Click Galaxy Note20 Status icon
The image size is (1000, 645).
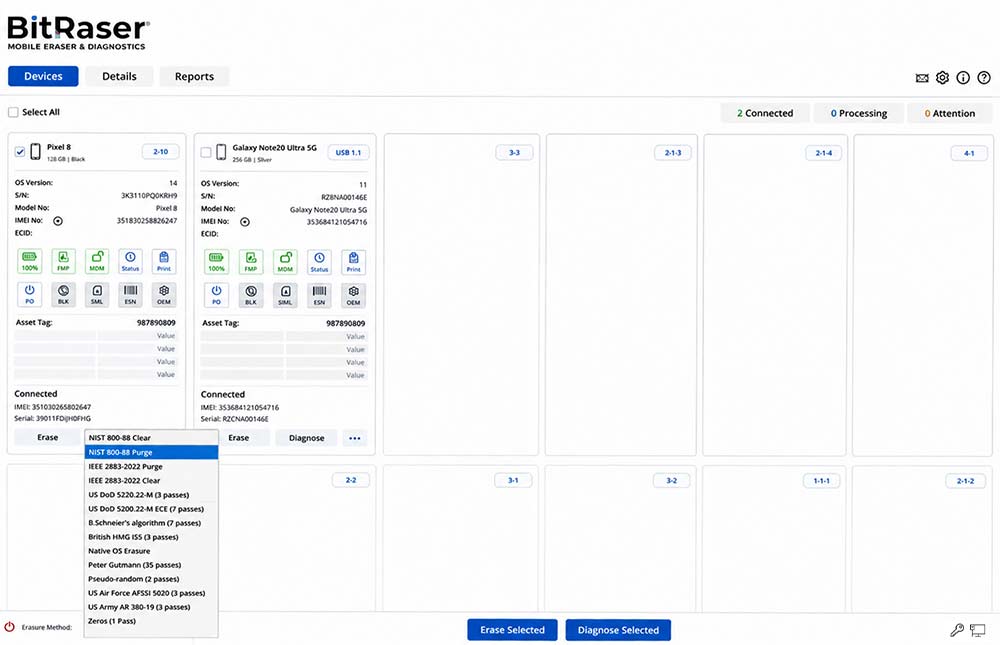pyautogui.click(x=319, y=262)
